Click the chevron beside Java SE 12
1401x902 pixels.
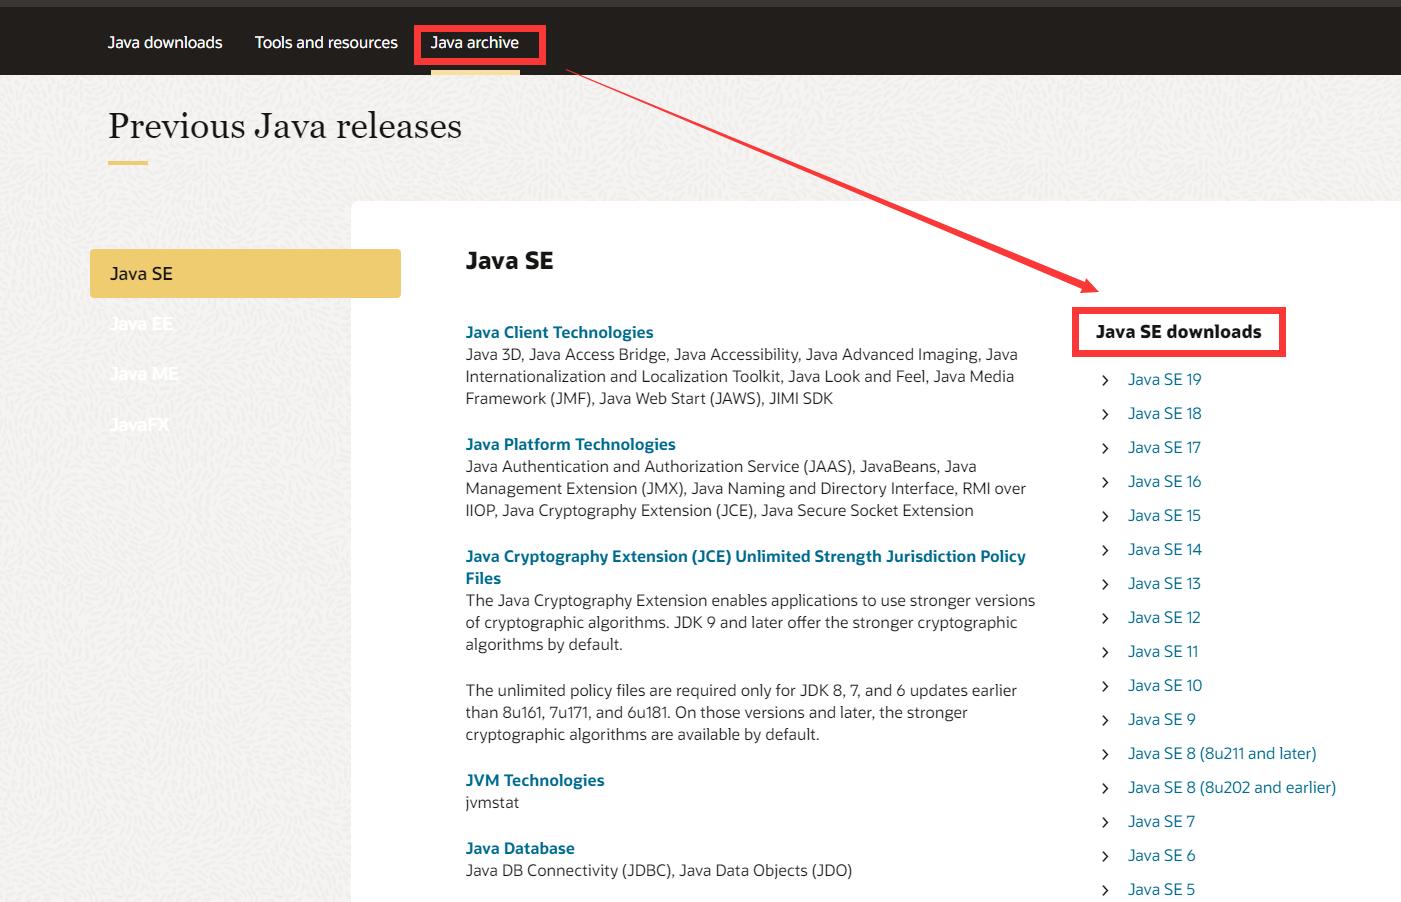(1105, 618)
